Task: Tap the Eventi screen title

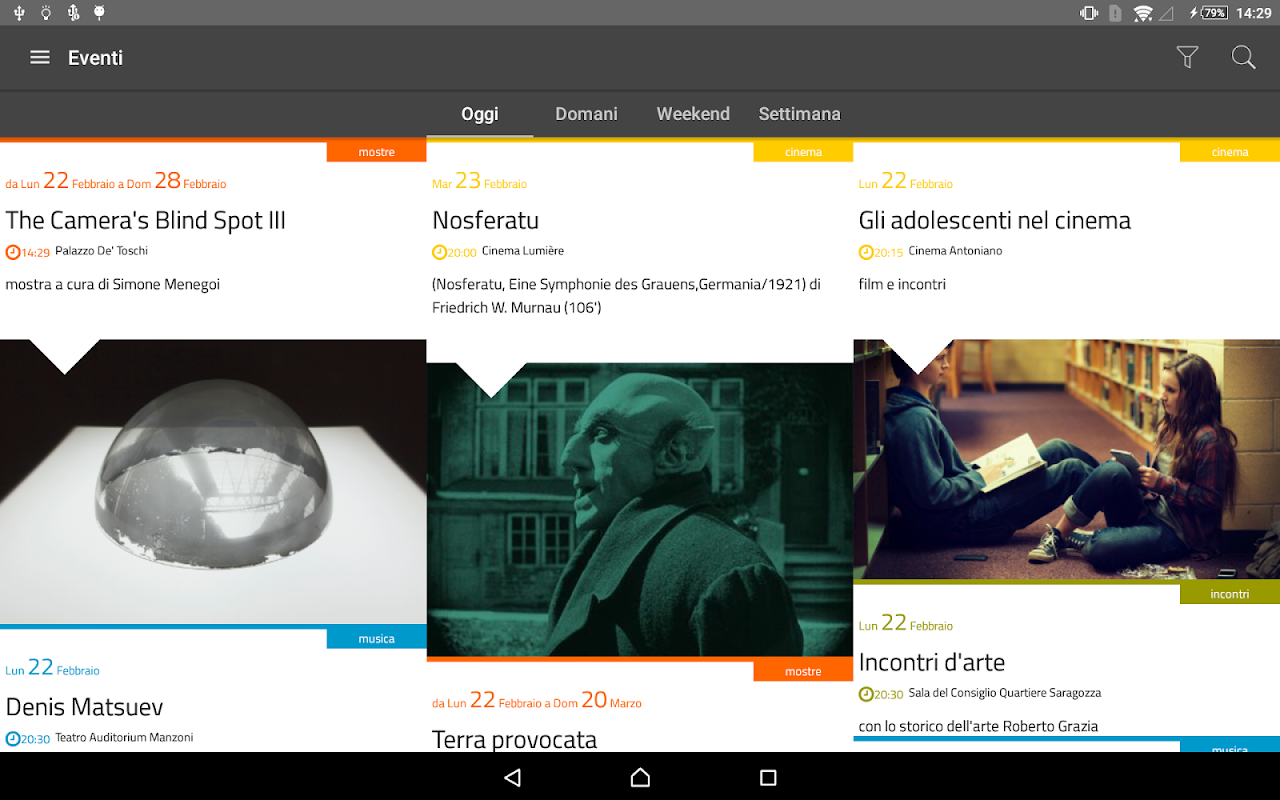Action: tap(96, 58)
